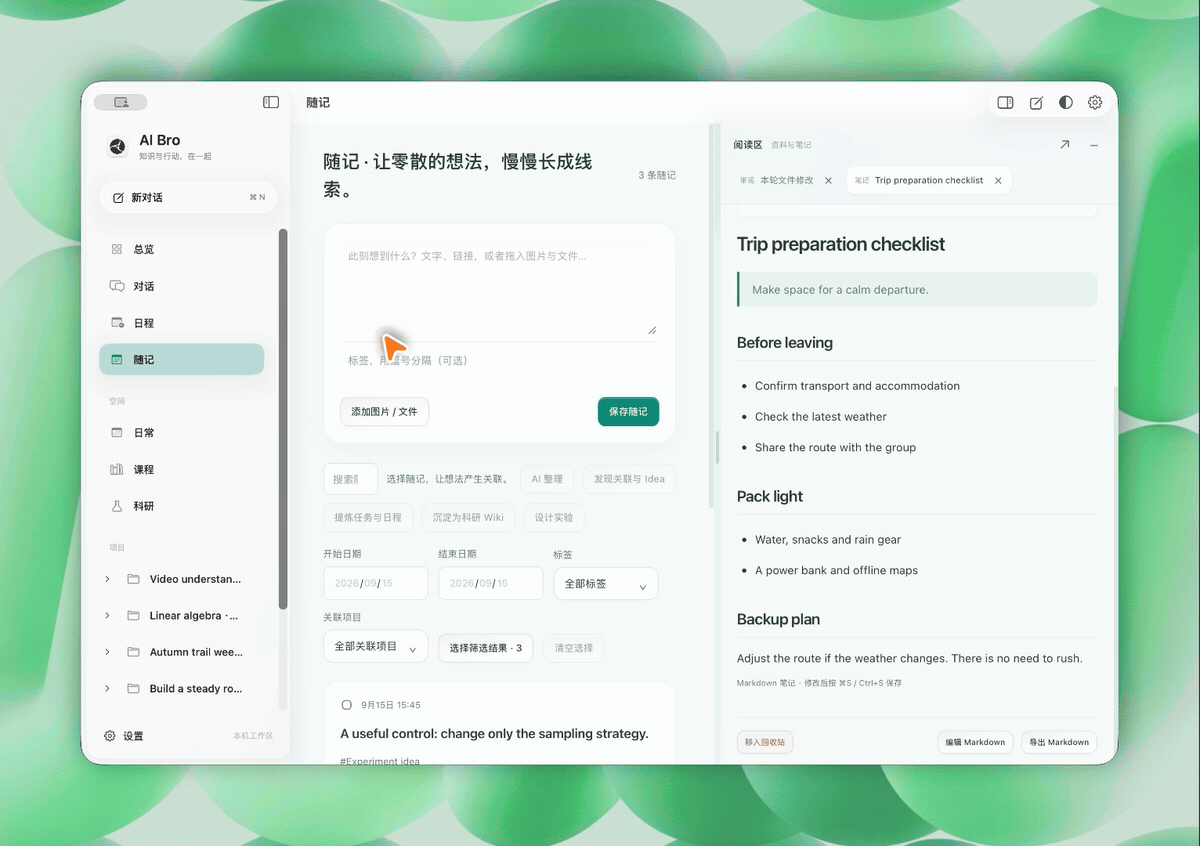Image resolution: width=1200 pixels, height=846 pixels.
Task: Toggle the left sidebar panel icon
Action: [271, 102]
